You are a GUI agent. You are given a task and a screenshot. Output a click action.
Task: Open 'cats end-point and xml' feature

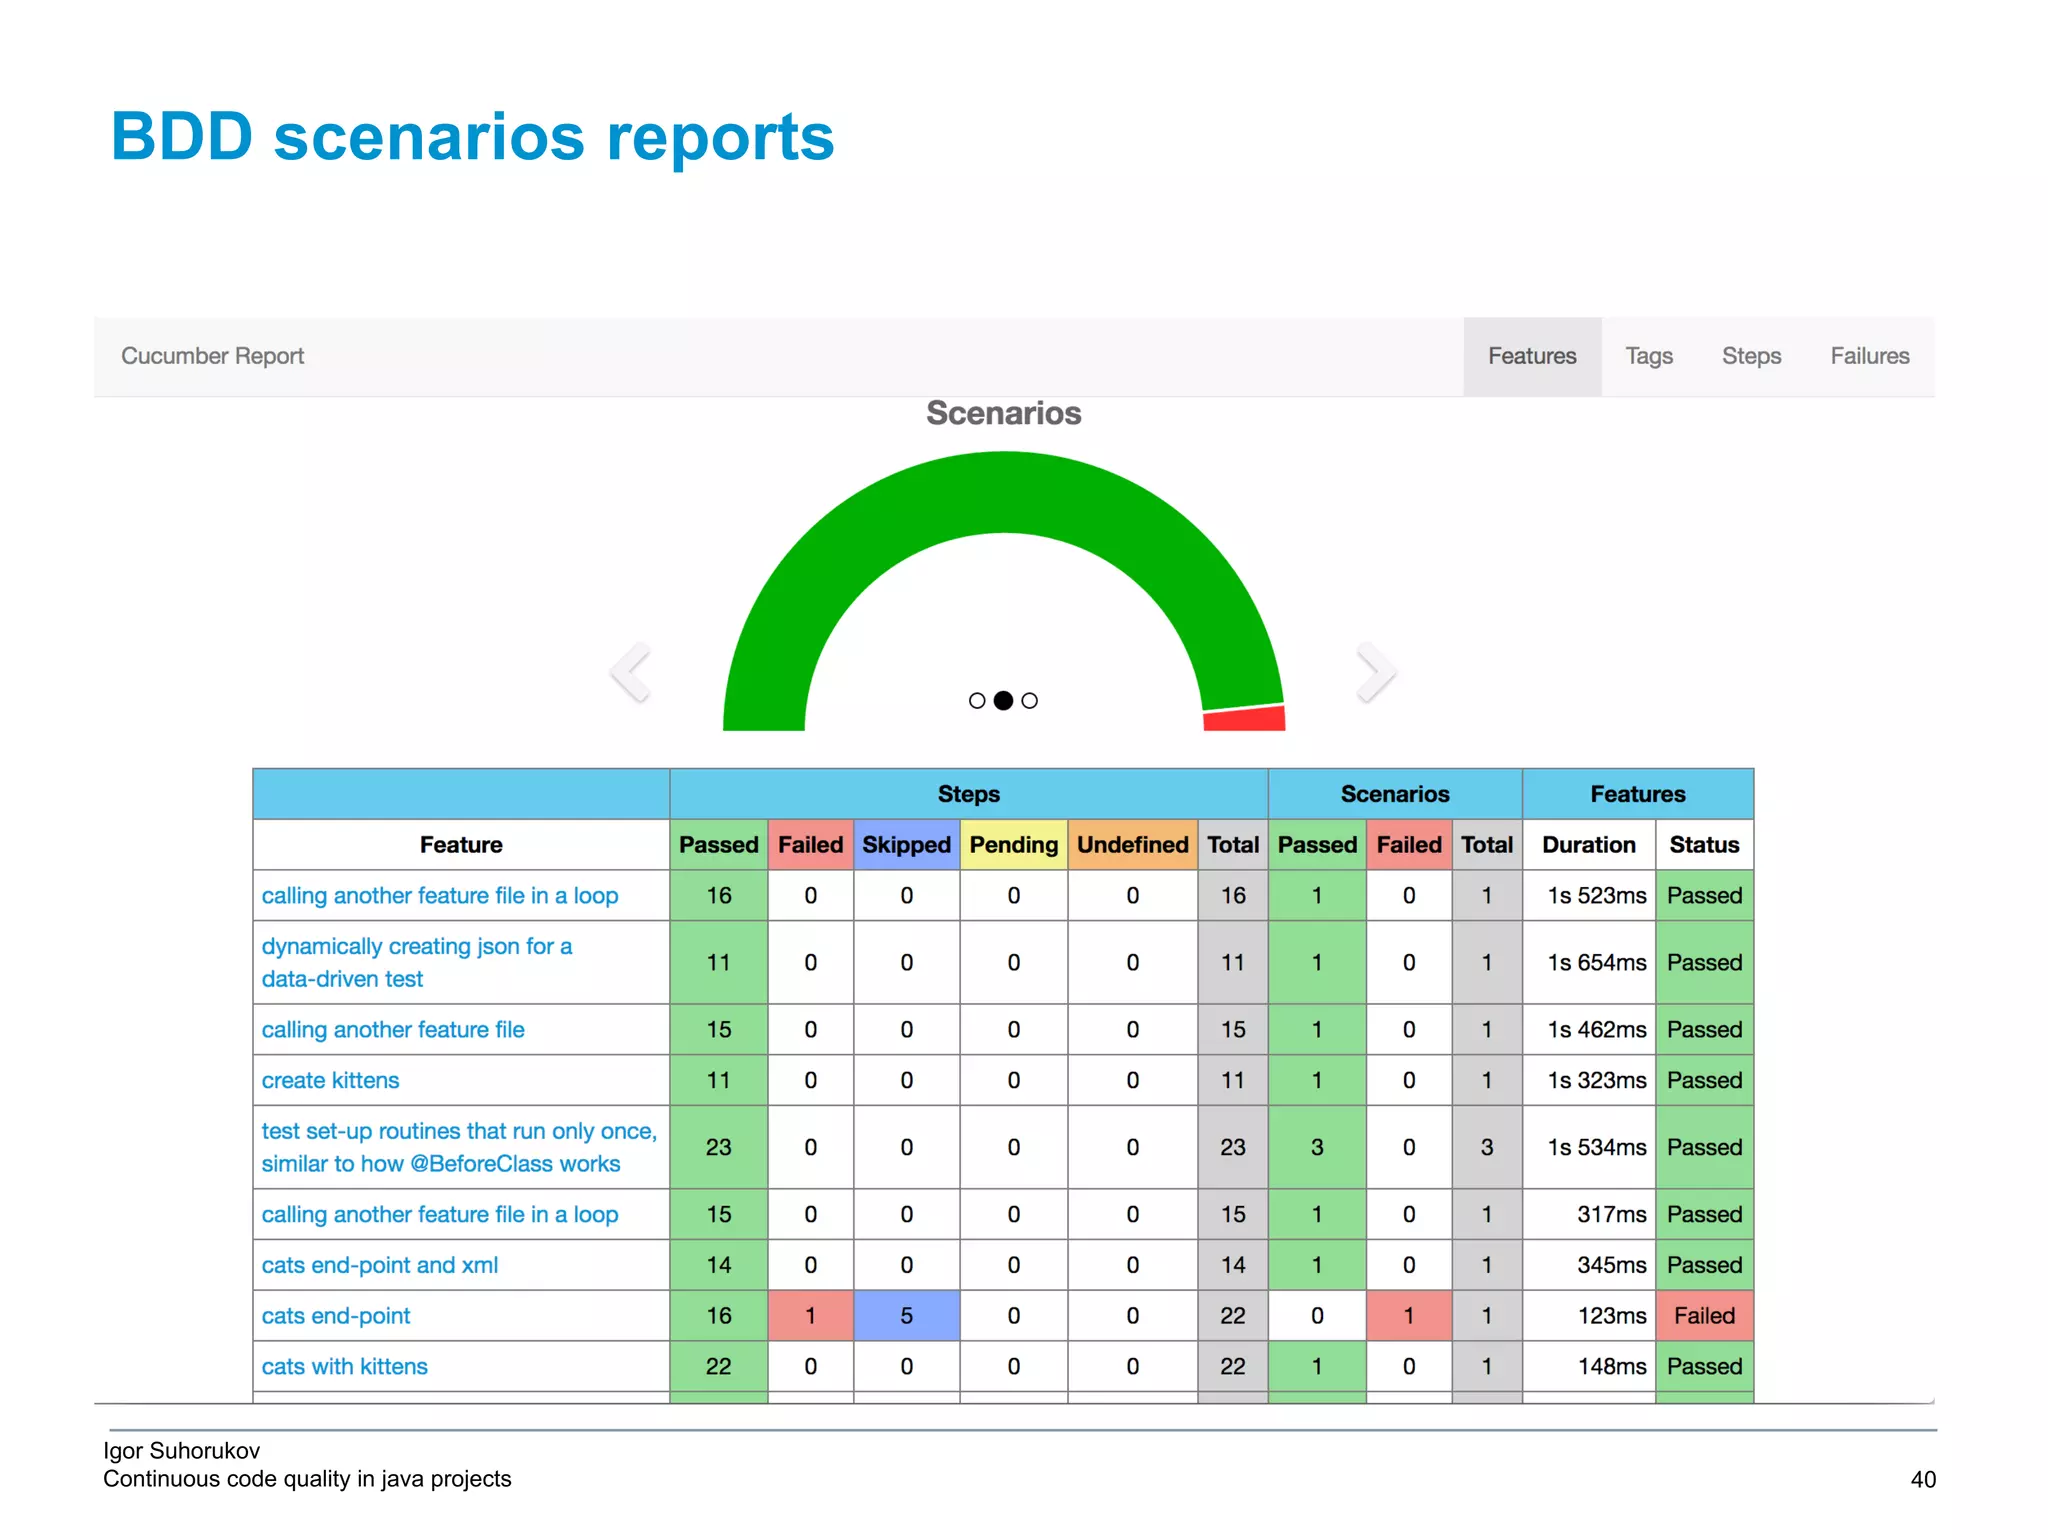point(379,1265)
